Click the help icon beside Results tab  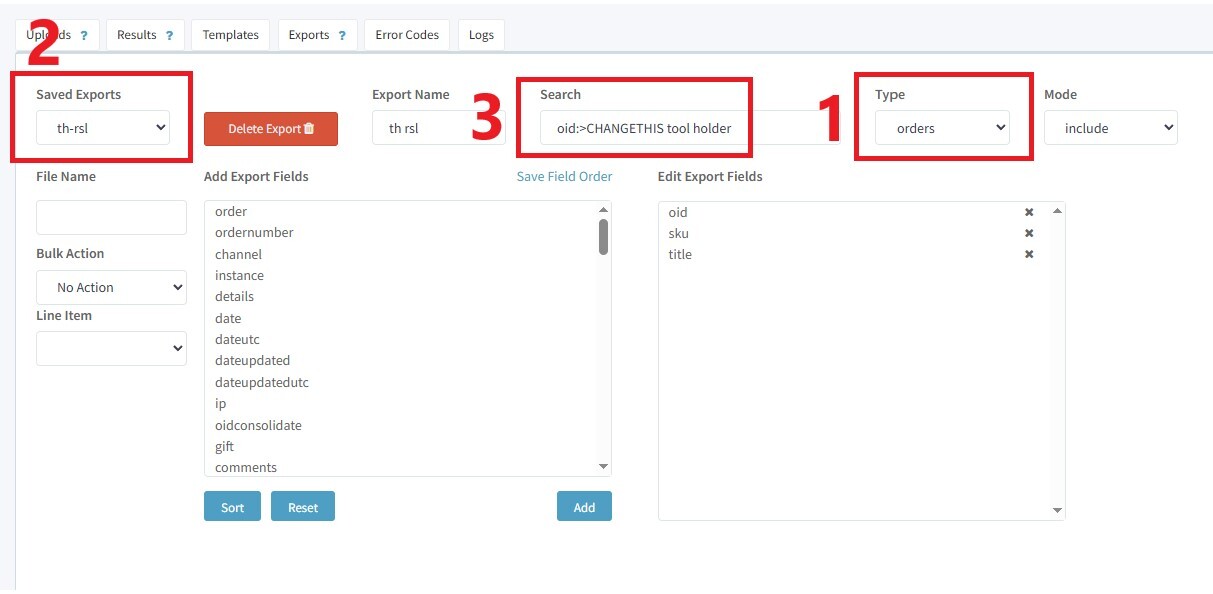(169, 35)
